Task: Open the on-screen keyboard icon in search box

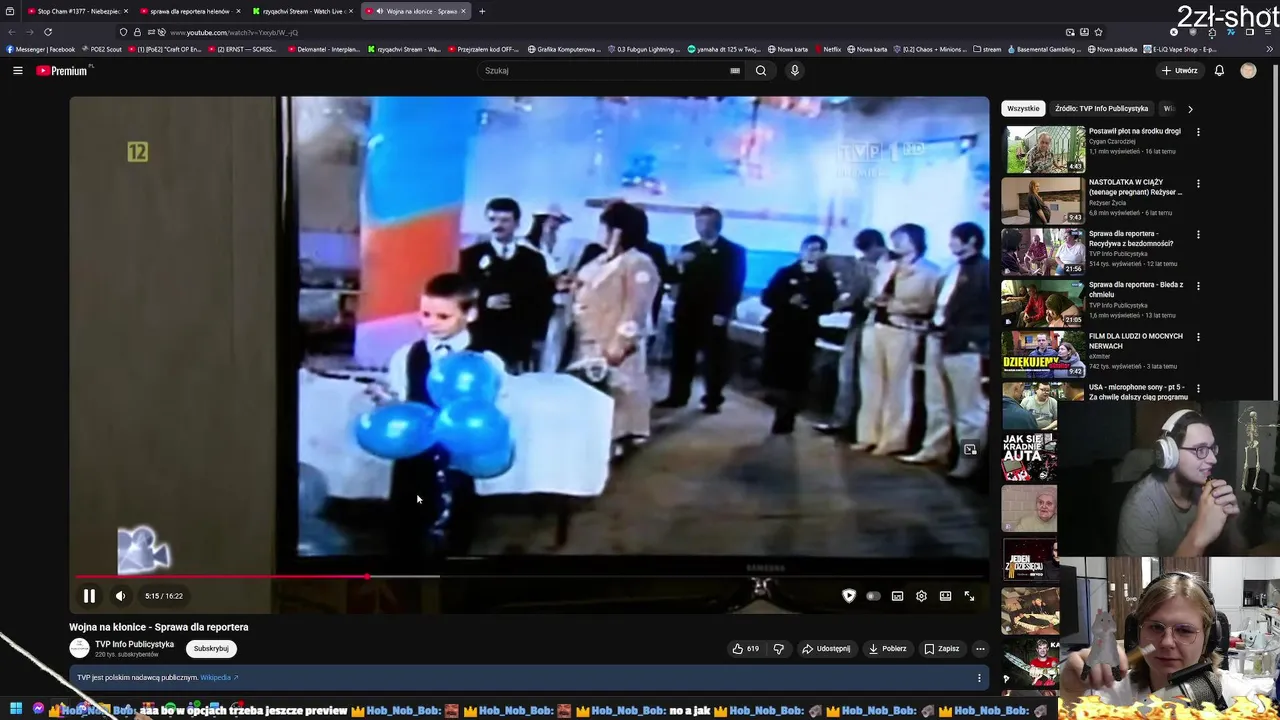Action: (735, 70)
